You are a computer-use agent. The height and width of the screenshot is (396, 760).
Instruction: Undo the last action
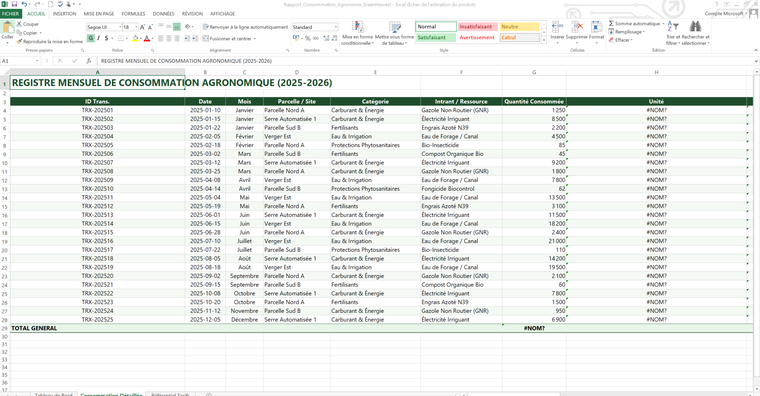[x=24, y=4]
